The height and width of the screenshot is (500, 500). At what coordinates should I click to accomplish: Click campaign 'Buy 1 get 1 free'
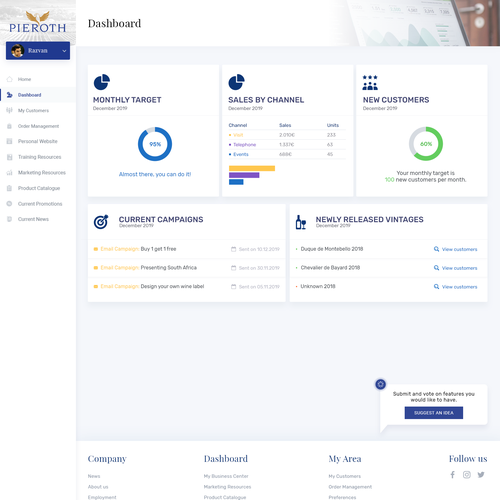[158, 249]
